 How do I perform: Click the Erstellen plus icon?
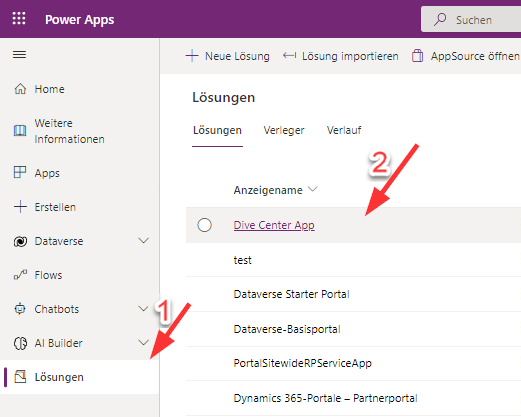click(20, 207)
